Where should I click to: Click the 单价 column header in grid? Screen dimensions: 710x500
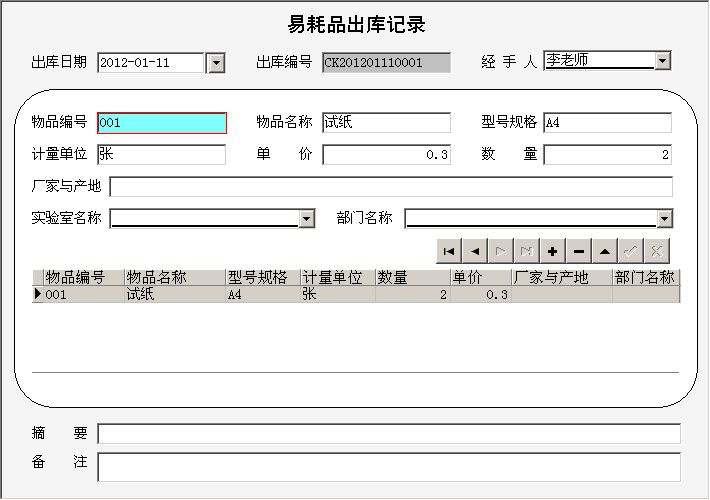pyautogui.click(x=481, y=277)
